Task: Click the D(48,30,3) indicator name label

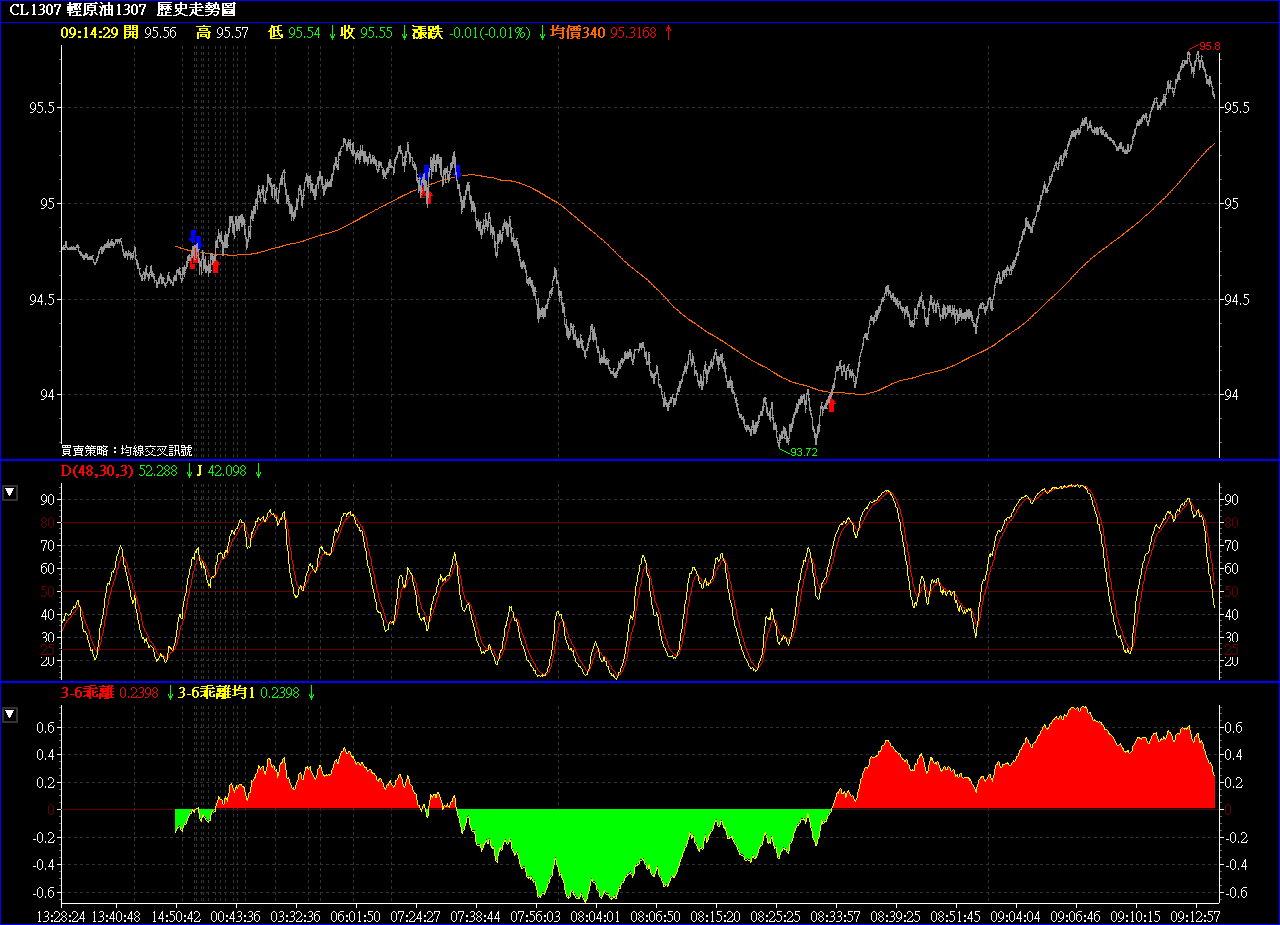Action: 97,470
